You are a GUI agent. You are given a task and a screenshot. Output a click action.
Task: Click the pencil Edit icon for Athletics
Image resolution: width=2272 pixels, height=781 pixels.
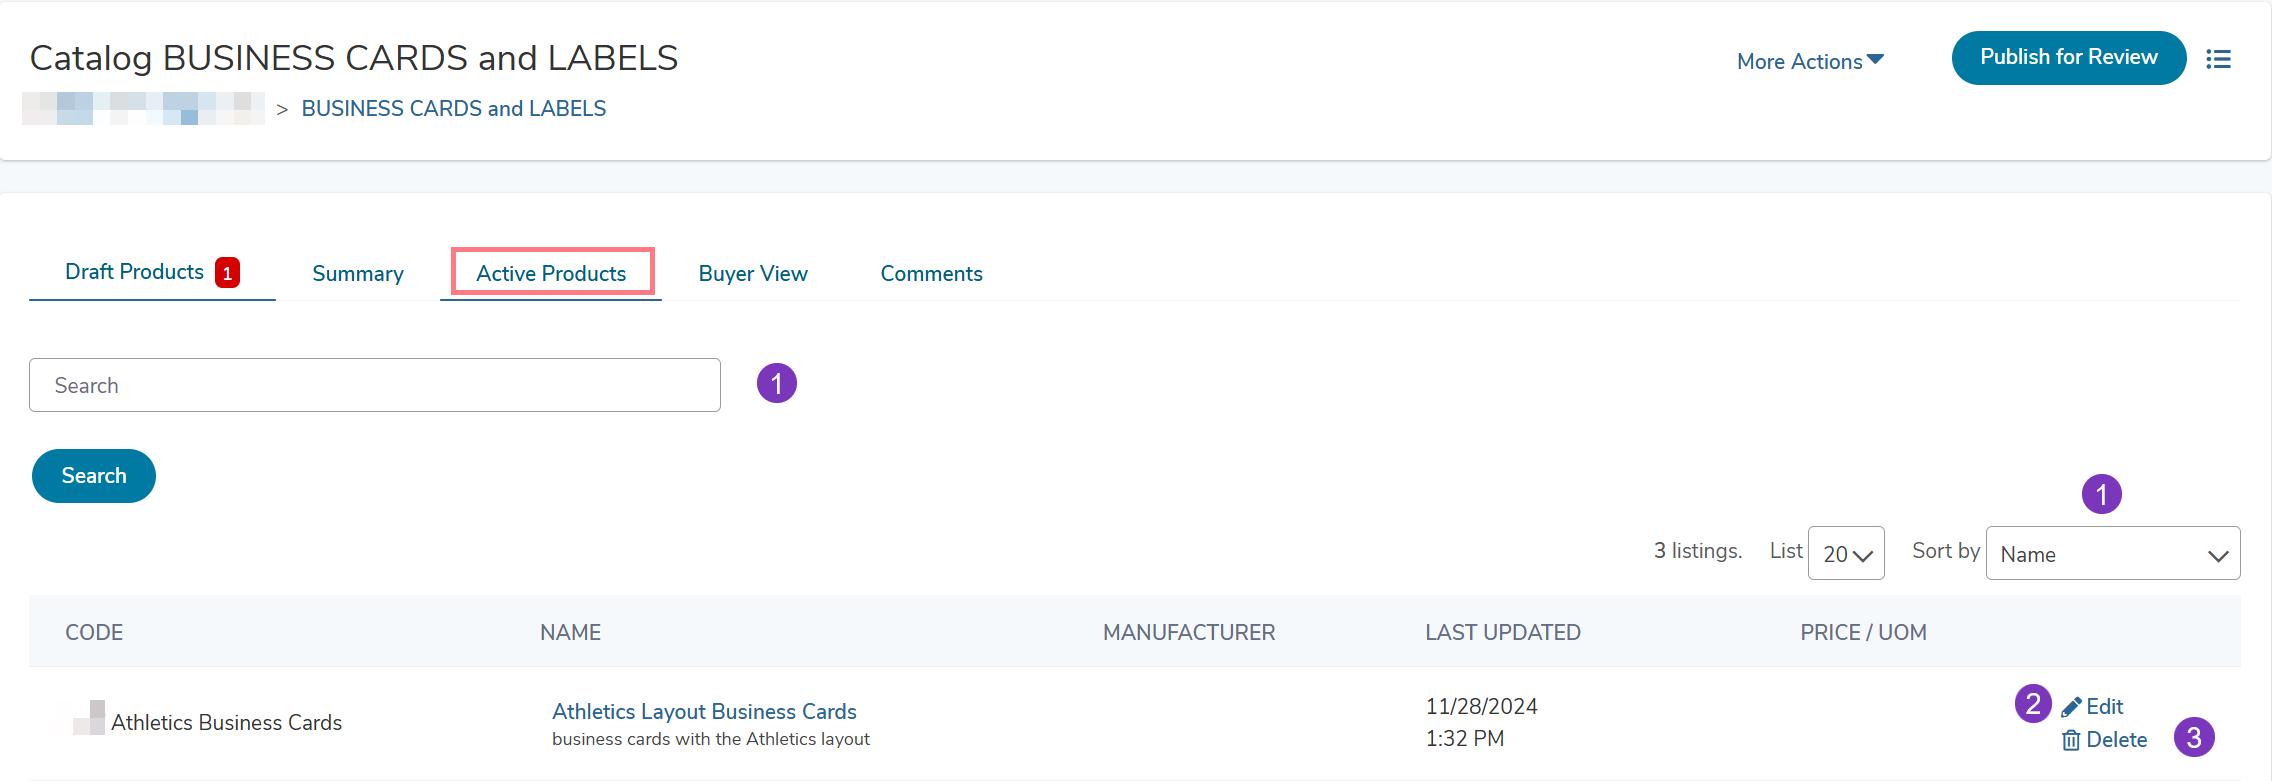pyautogui.click(x=2071, y=707)
